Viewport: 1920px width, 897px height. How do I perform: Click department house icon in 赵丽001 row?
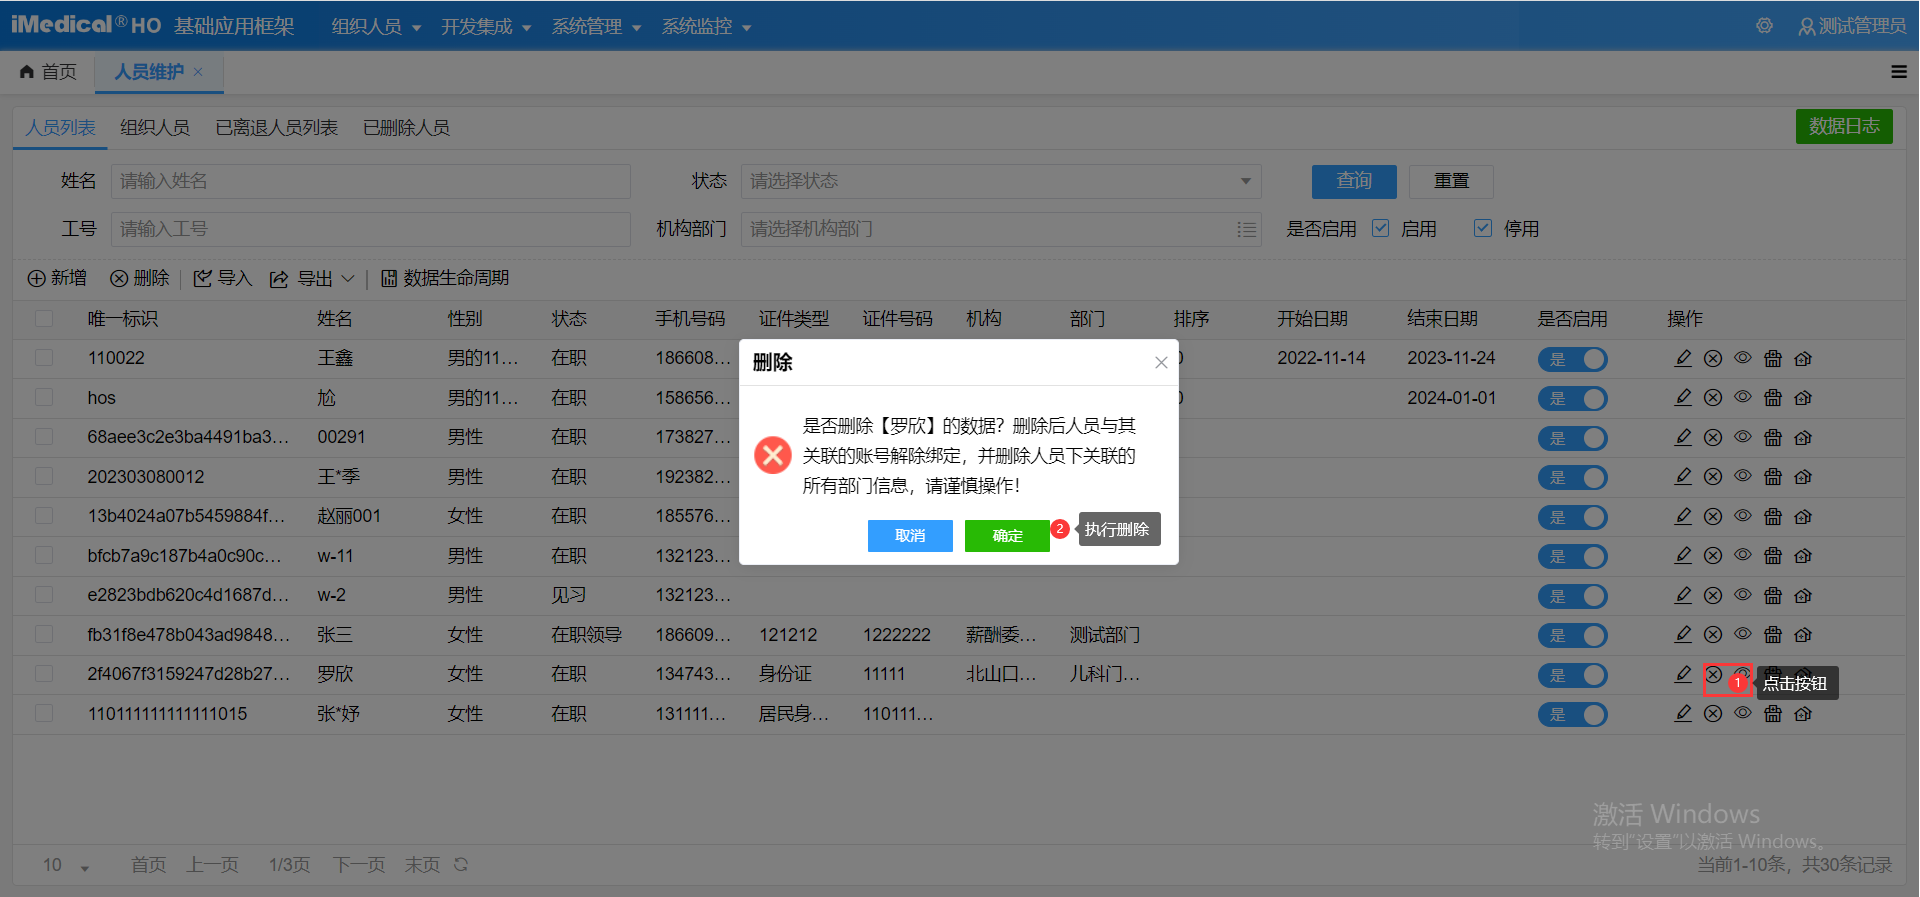(x=1803, y=517)
